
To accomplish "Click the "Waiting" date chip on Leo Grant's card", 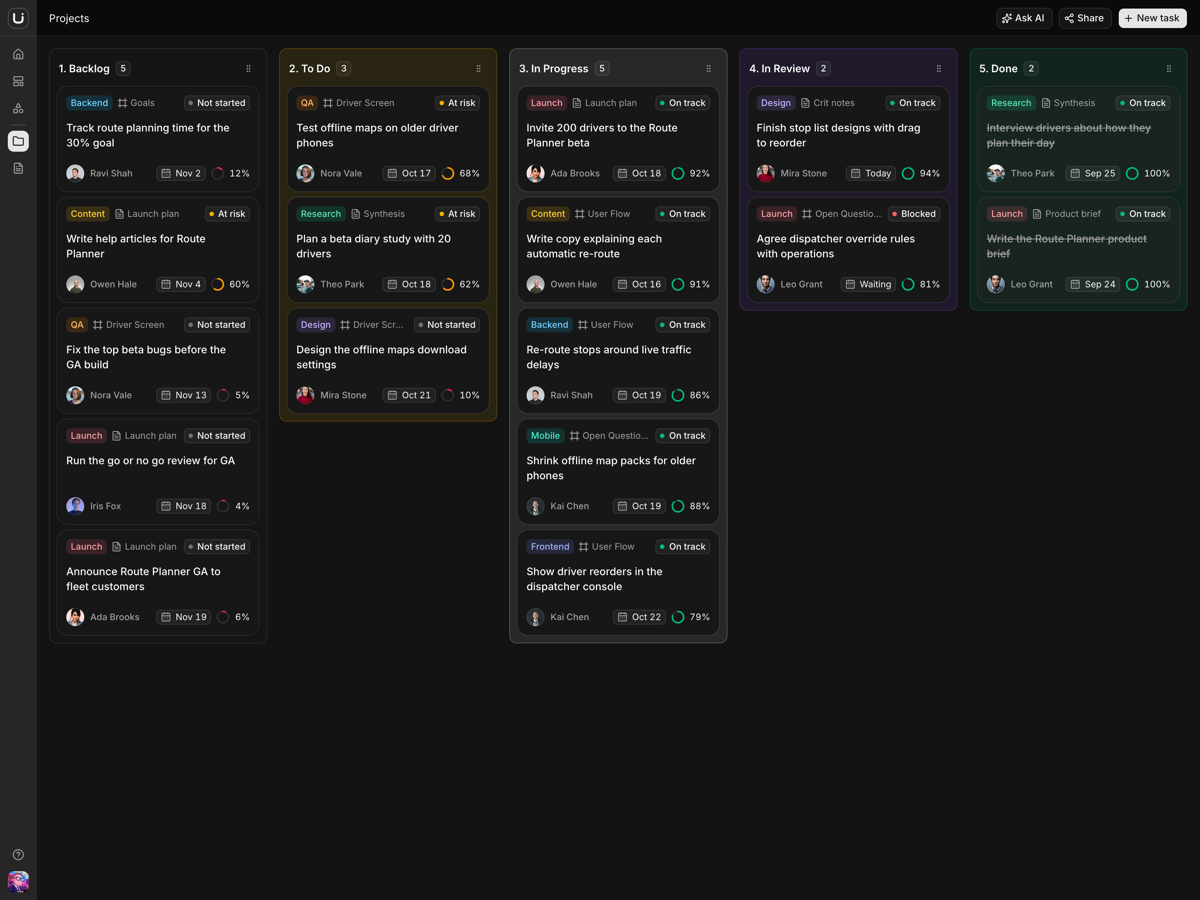I will pos(867,284).
